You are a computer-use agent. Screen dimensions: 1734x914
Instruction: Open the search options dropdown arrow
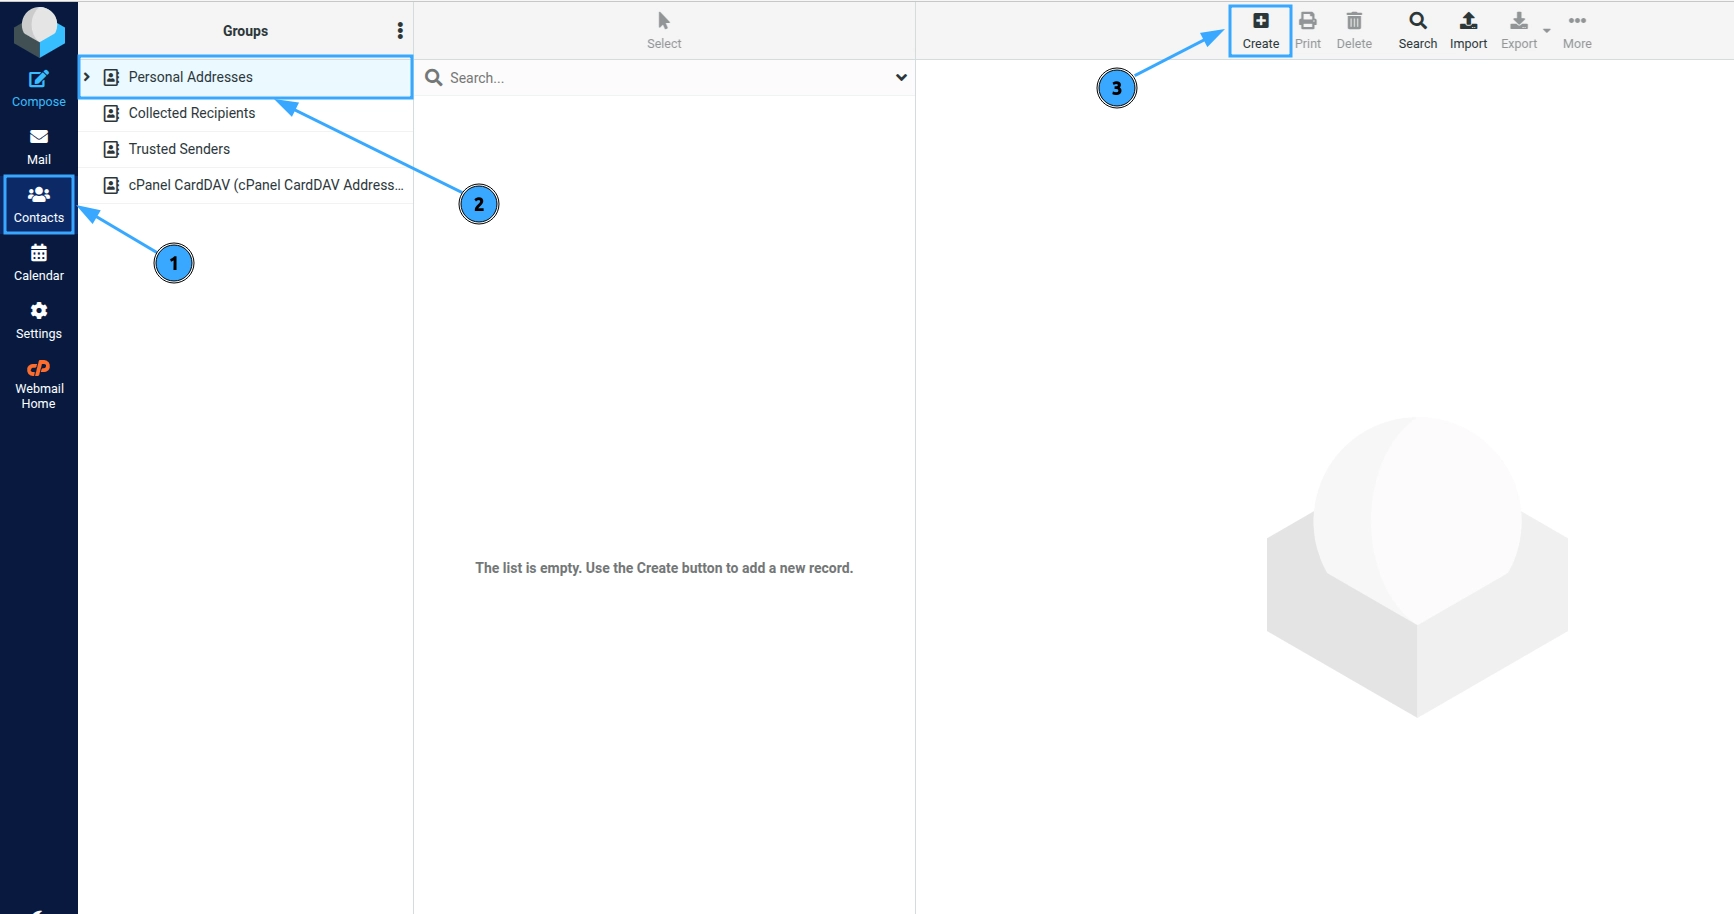[x=901, y=78]
